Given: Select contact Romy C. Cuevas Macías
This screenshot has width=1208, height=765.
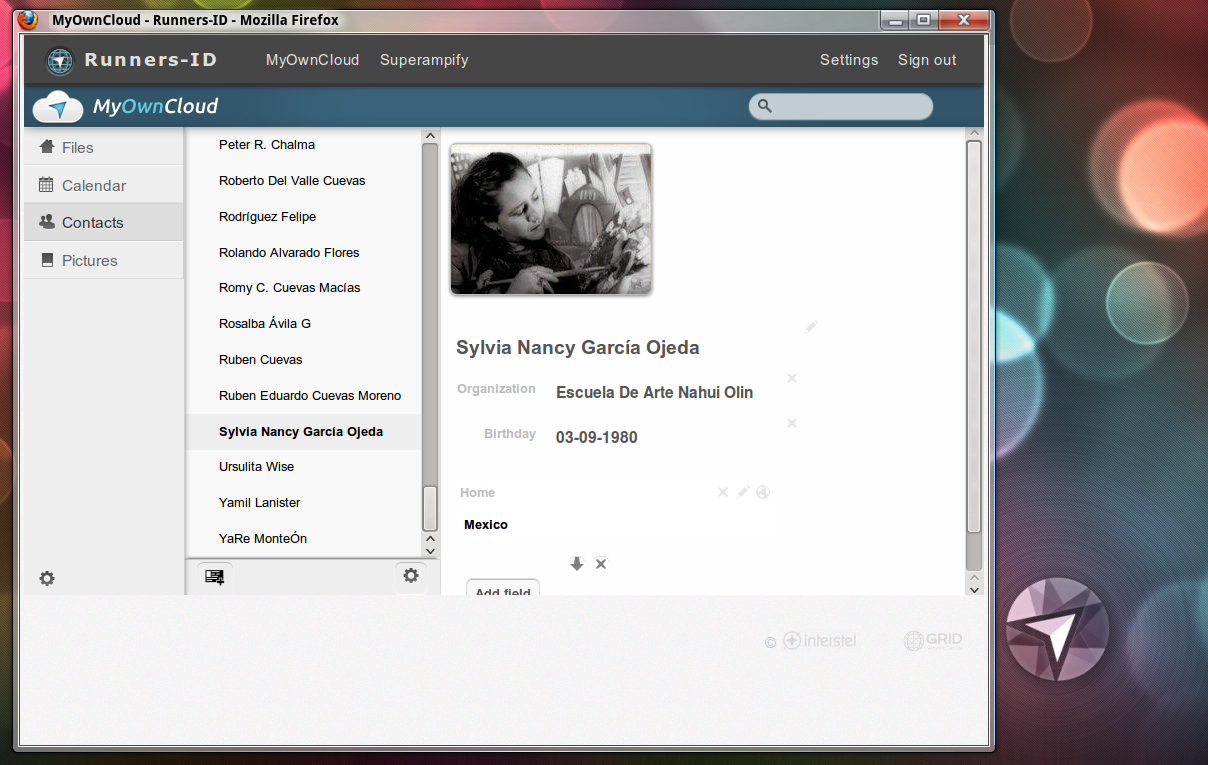Looking at the screenshot, I should tap(290, 288).
